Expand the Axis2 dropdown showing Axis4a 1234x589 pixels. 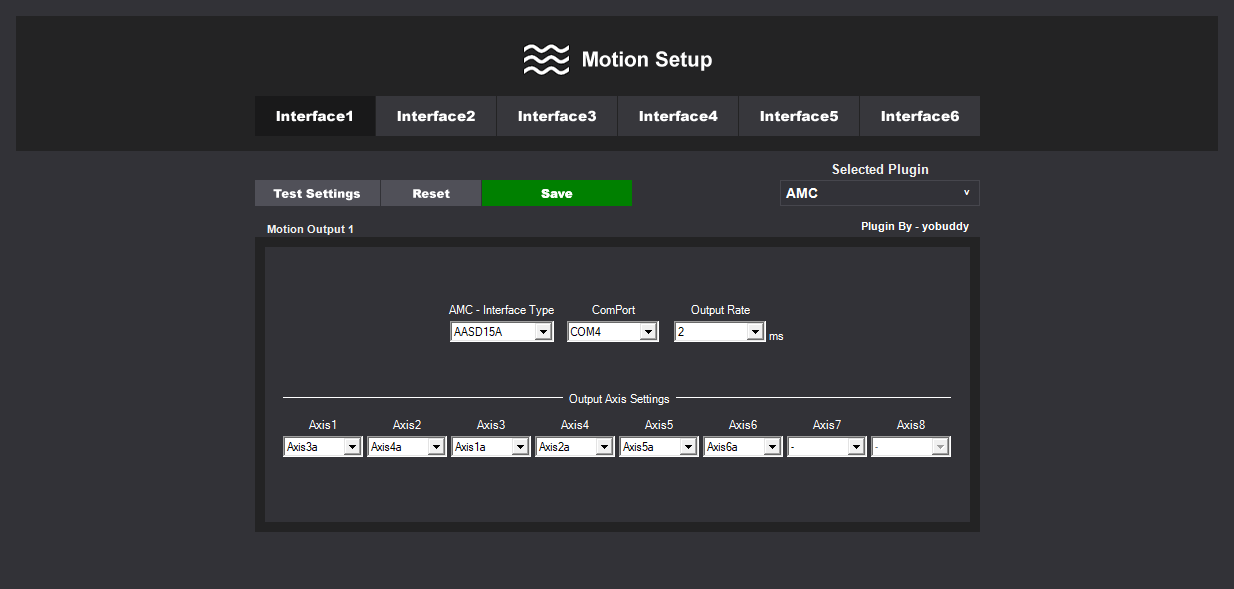pos(407,447)
